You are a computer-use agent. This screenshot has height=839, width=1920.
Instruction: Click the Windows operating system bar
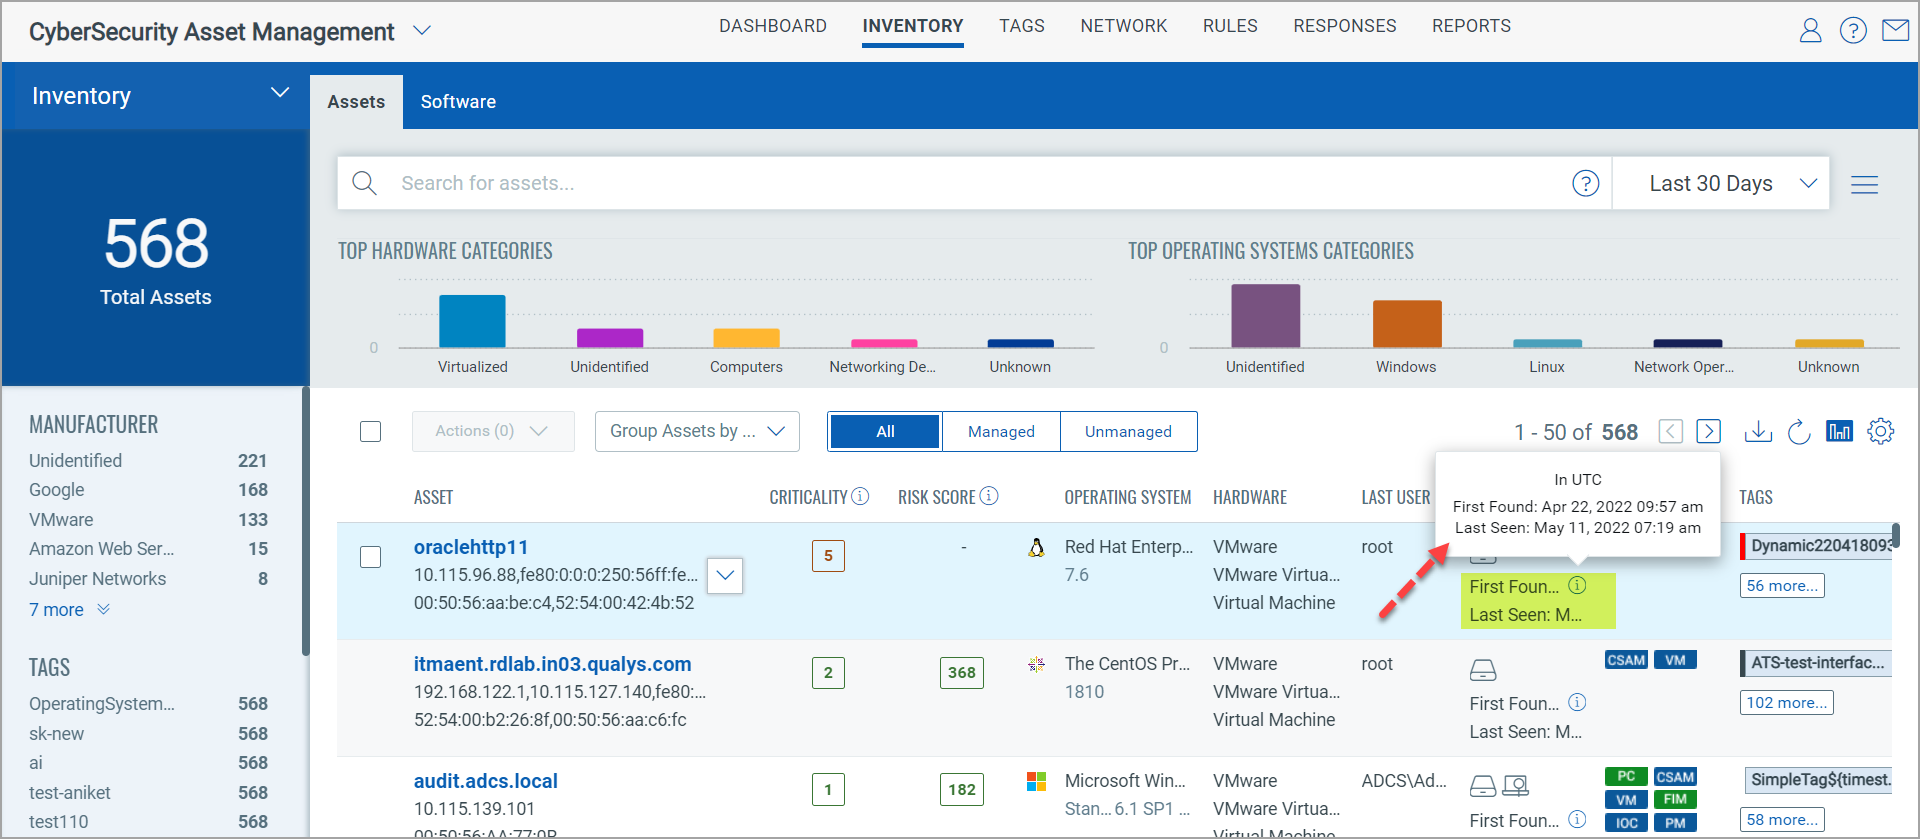1407,324
